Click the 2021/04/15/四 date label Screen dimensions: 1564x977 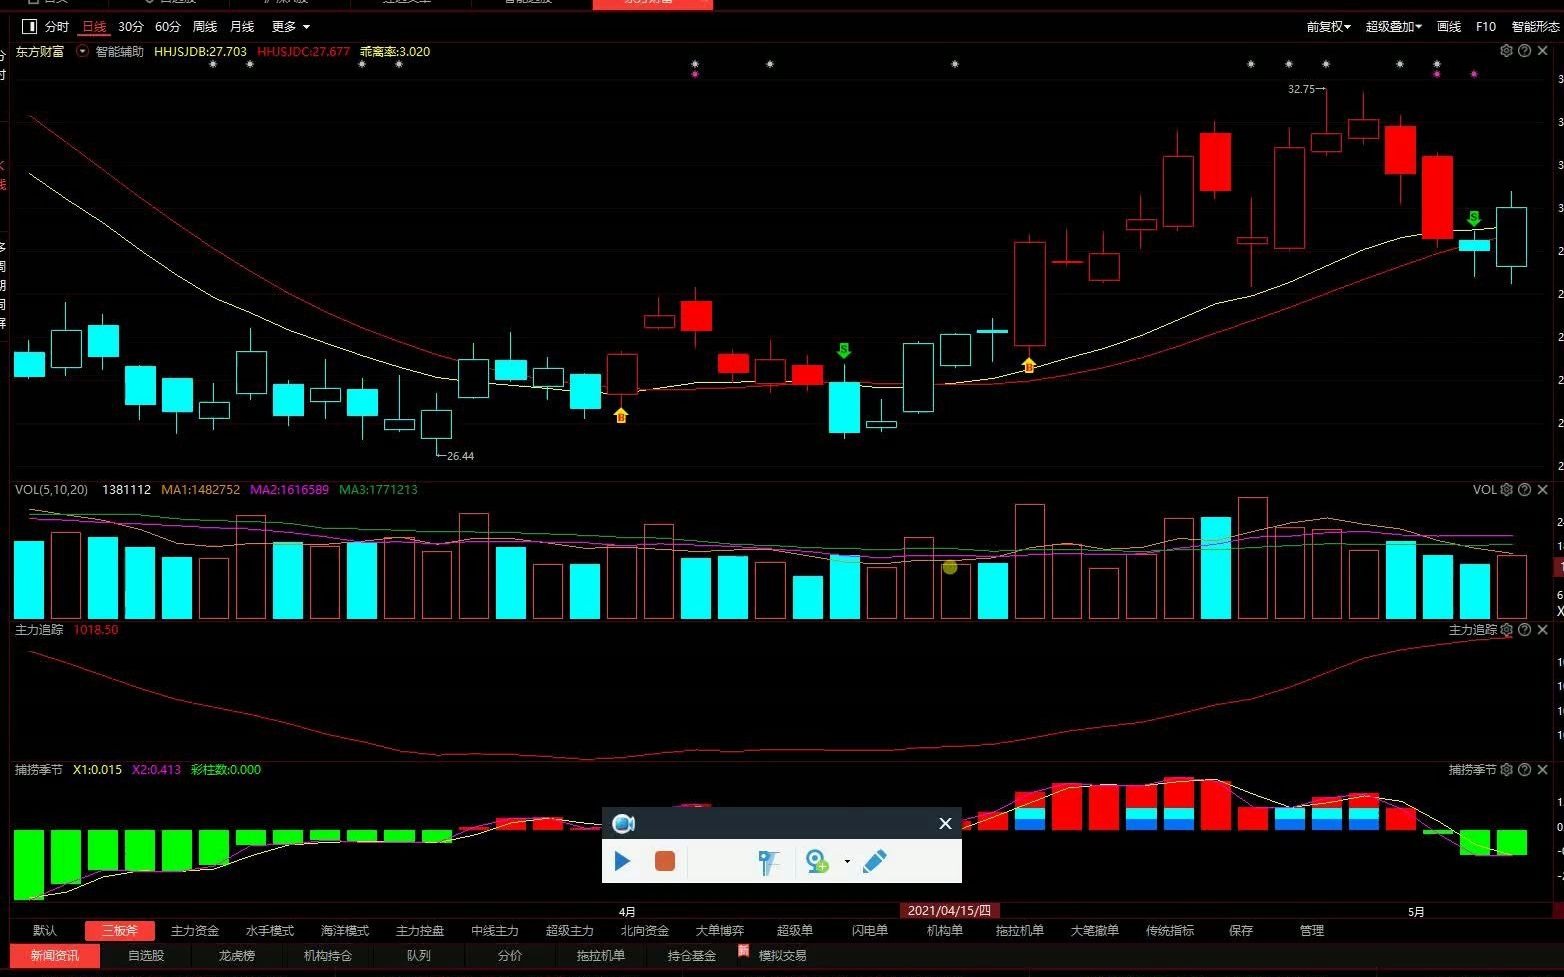[x=949, y=911]
